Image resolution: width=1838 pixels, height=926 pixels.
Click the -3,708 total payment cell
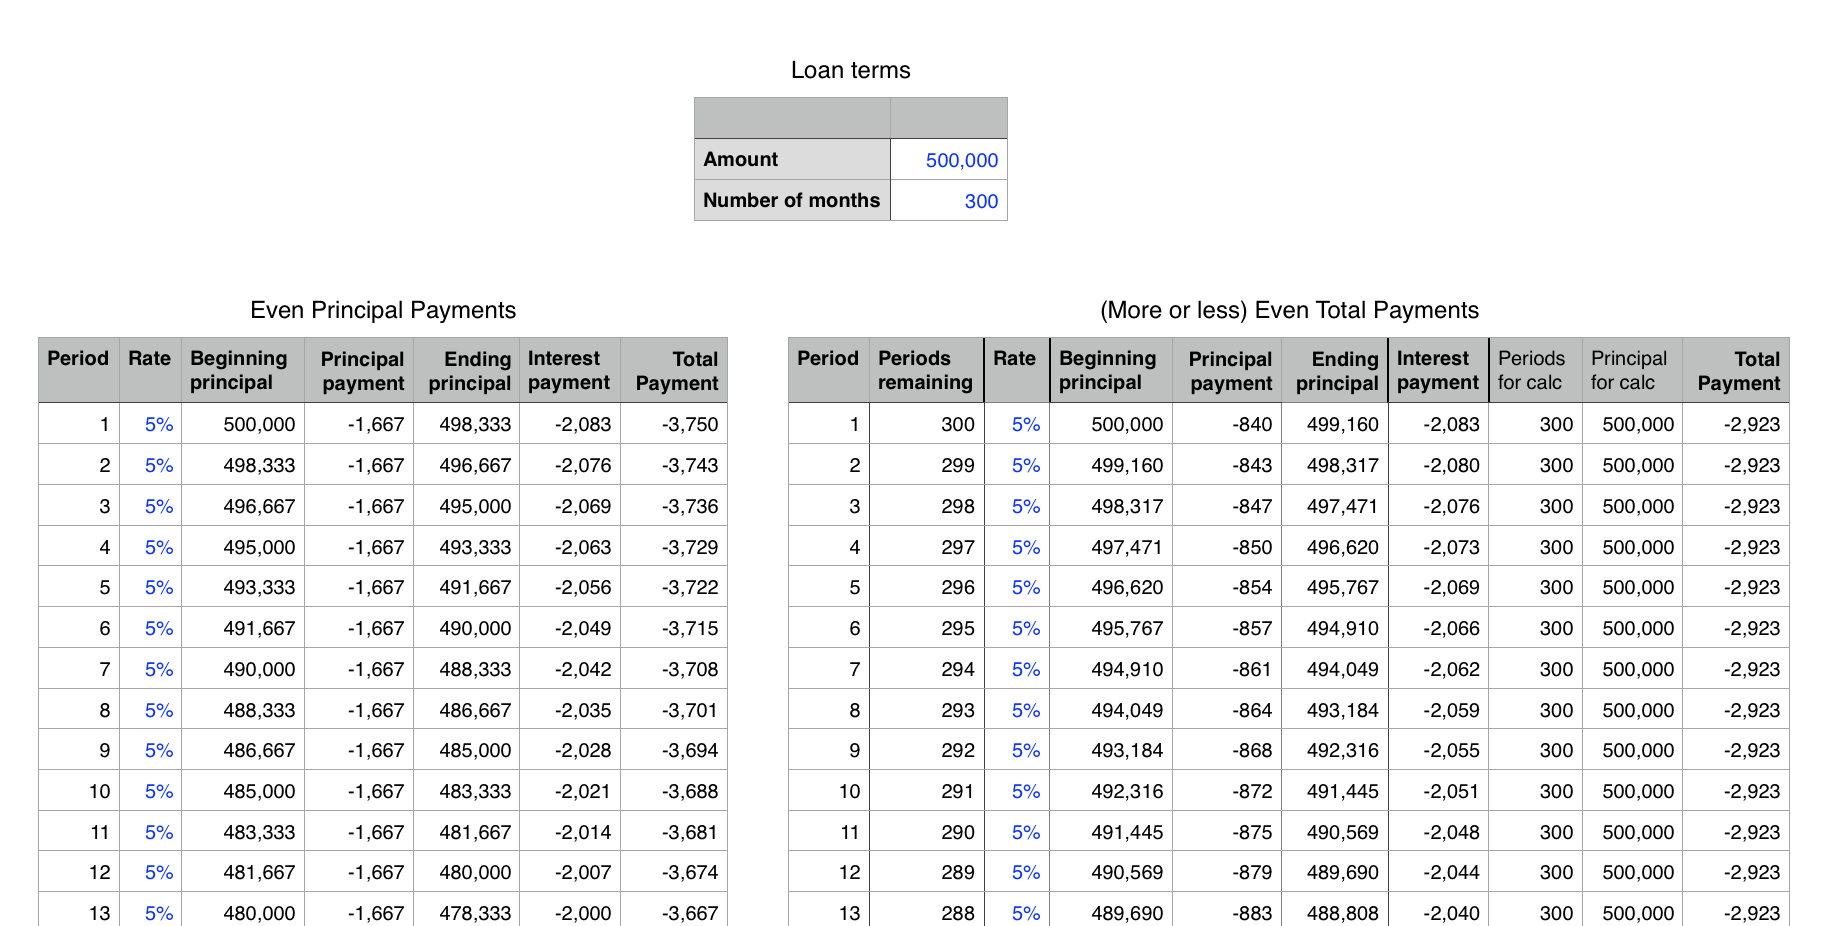coord(674,669)
